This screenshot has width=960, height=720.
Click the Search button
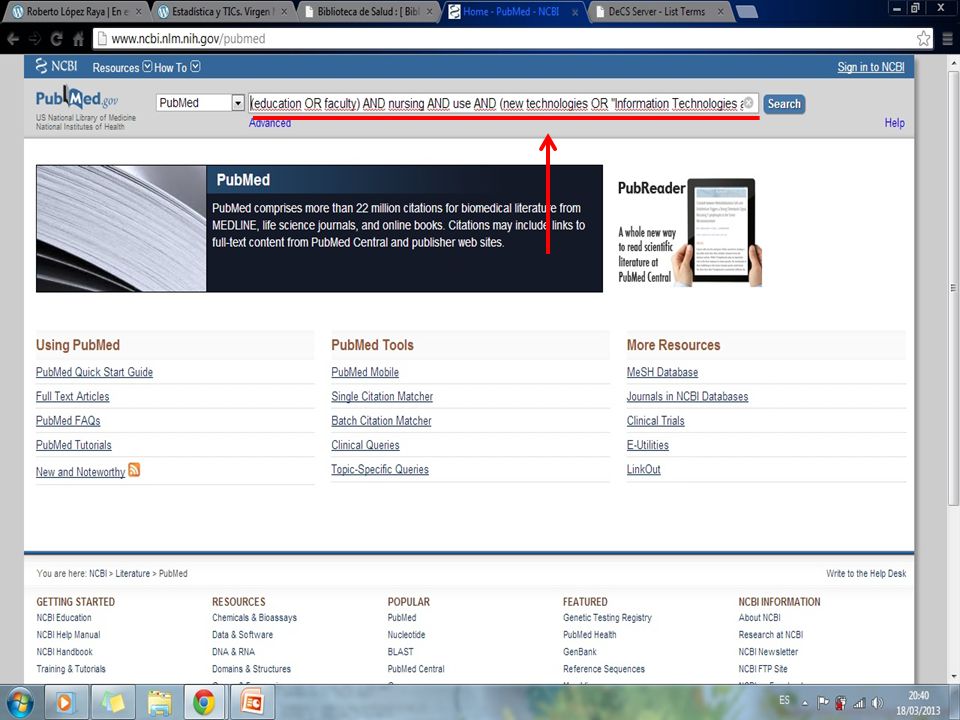(784, 103)
